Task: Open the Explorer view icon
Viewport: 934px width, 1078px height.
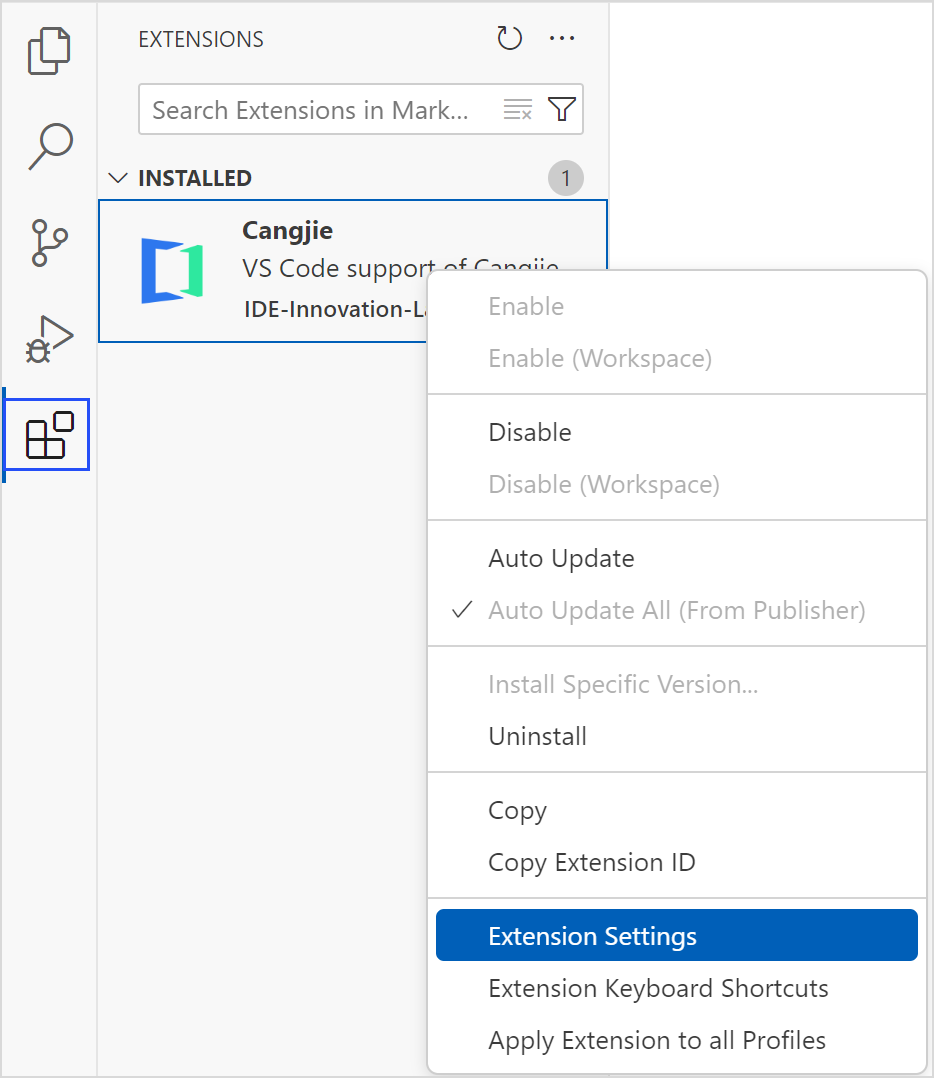Action: 49,51
